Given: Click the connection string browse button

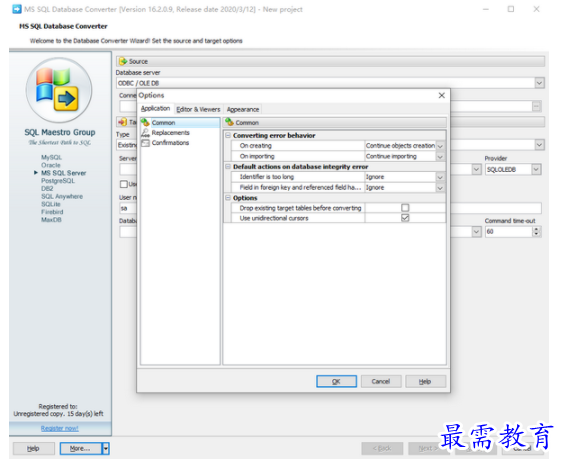Looking at the screenshot, I should [x=536, y=106].
